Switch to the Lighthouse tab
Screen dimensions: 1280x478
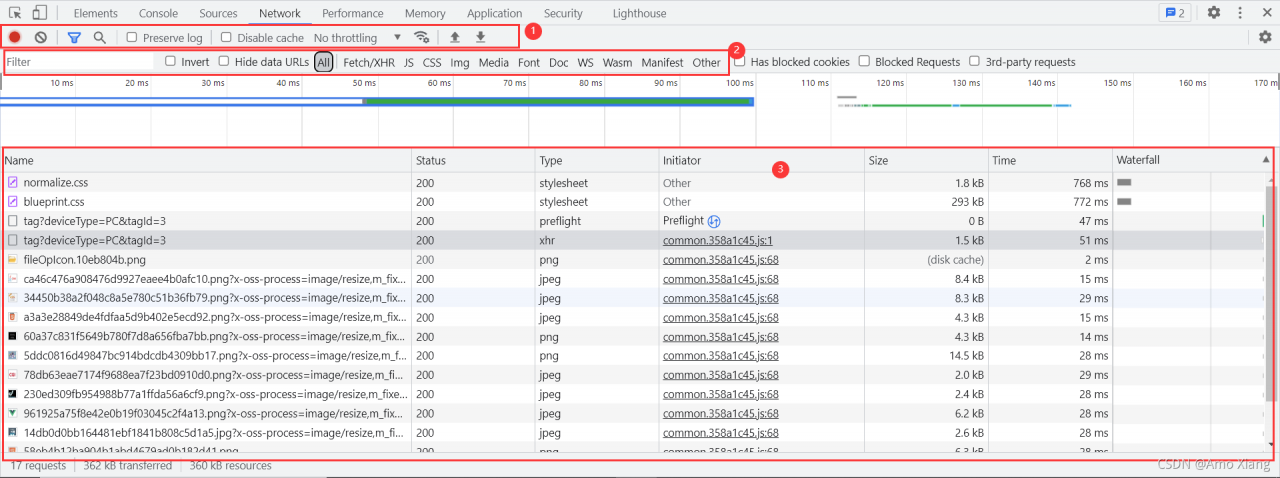coord(639,13)
